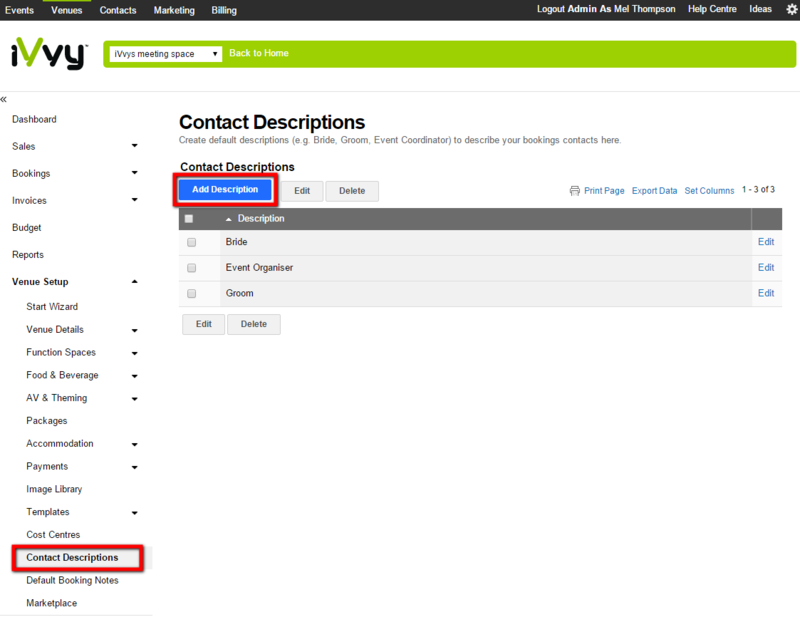Expand the Sales sidebar section

[134, 146]
